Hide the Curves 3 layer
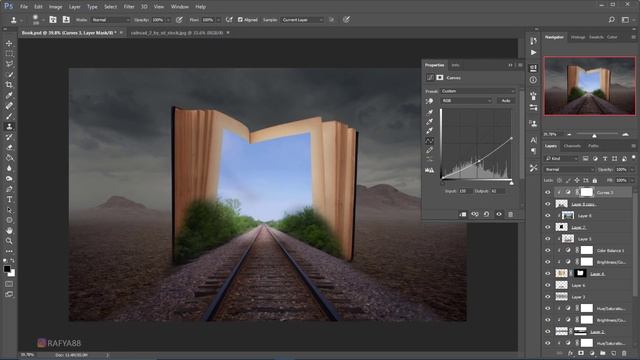640x360 pixels. point(548,192)
